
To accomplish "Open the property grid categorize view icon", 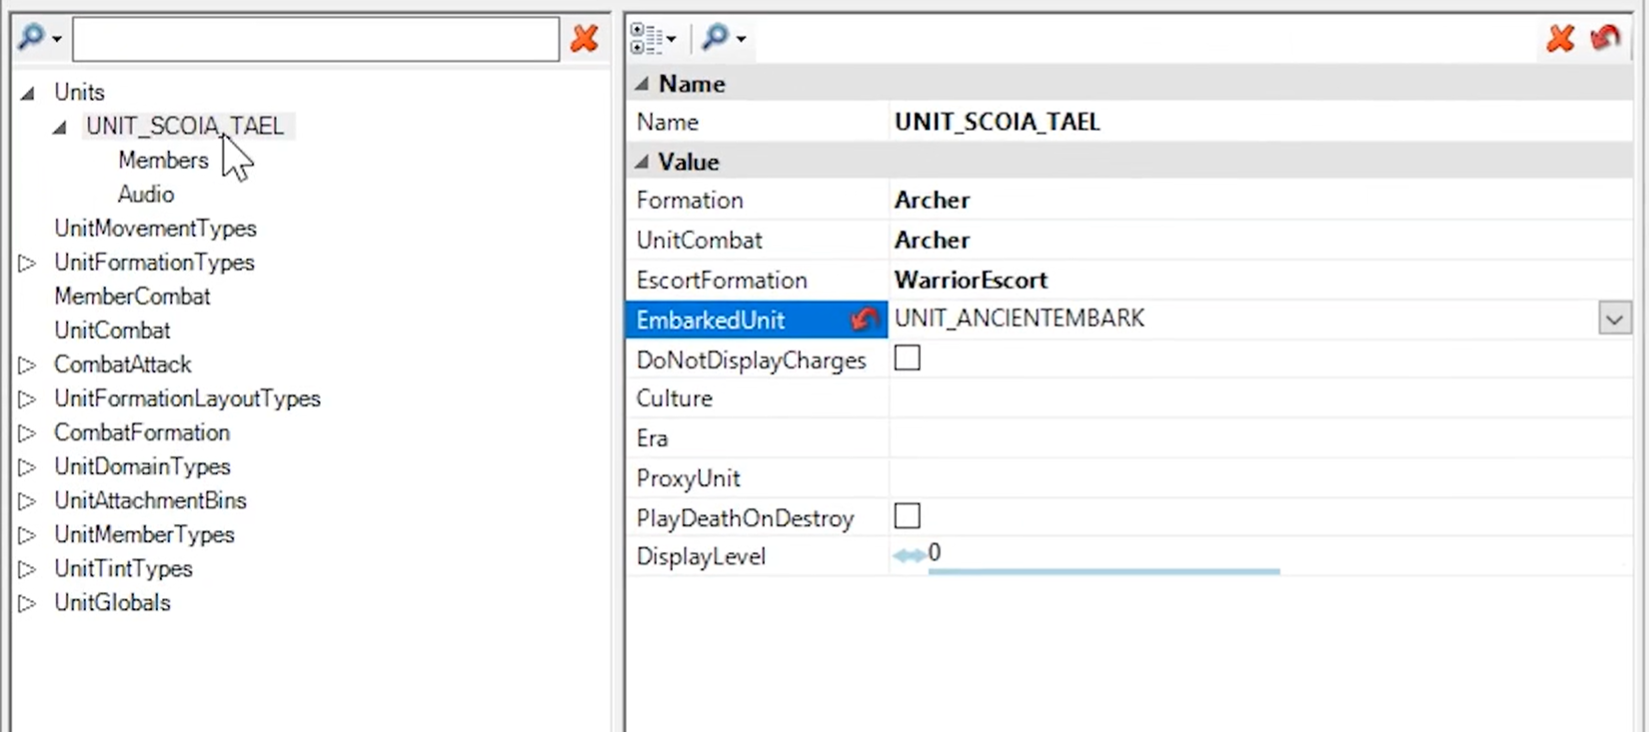I will pos(653,39).
